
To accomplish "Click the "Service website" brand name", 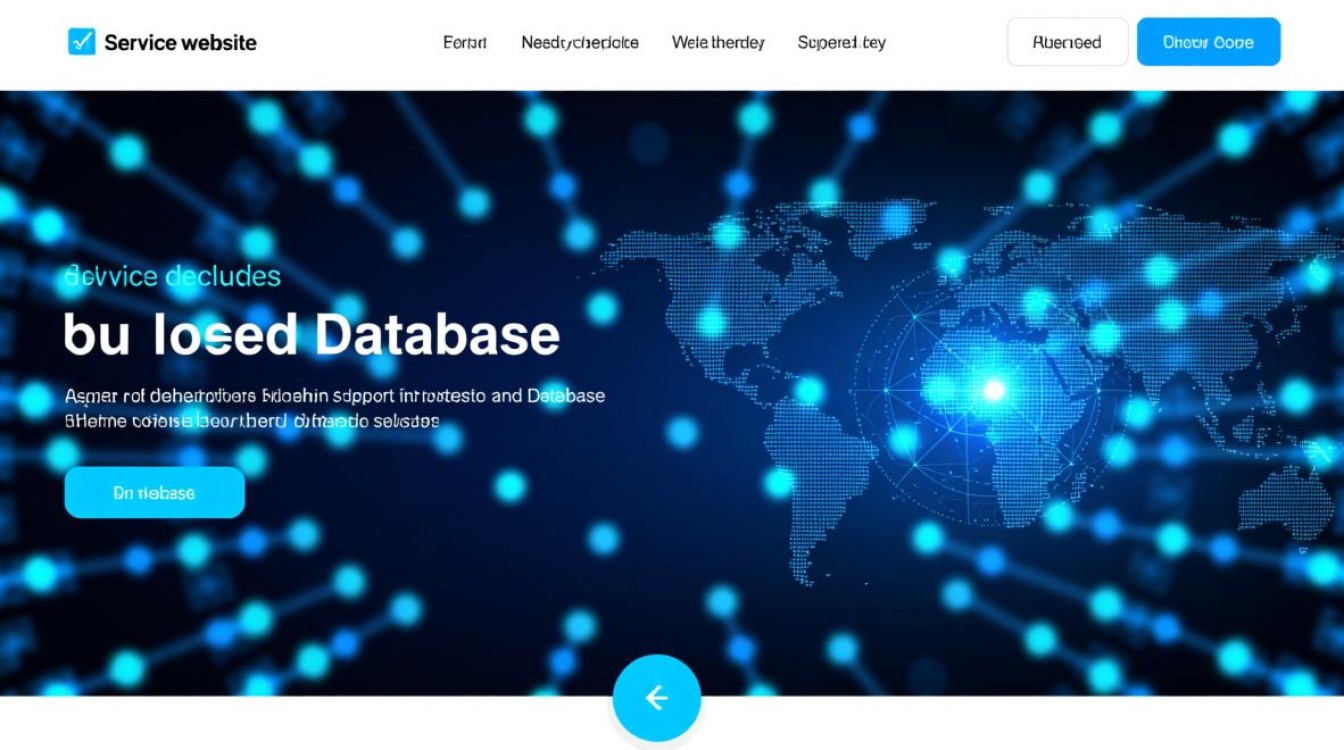I will coord(180,43).
